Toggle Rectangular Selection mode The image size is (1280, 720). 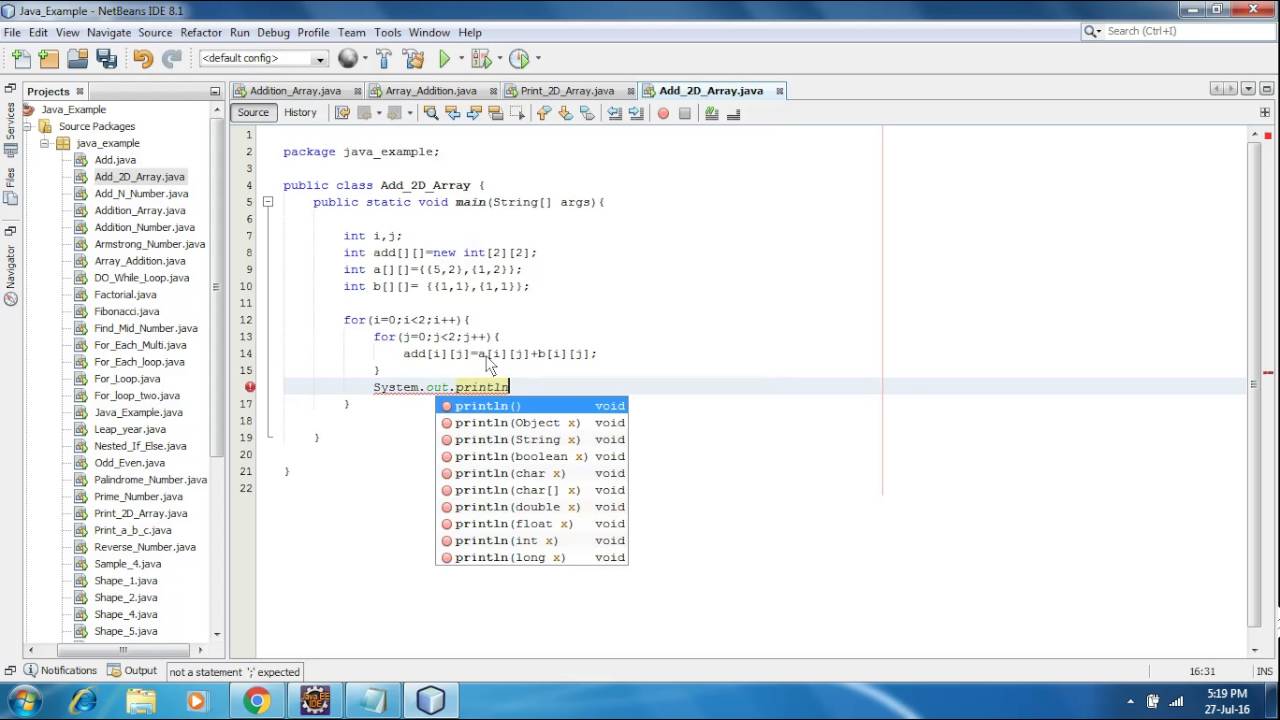tap(517, 113)
